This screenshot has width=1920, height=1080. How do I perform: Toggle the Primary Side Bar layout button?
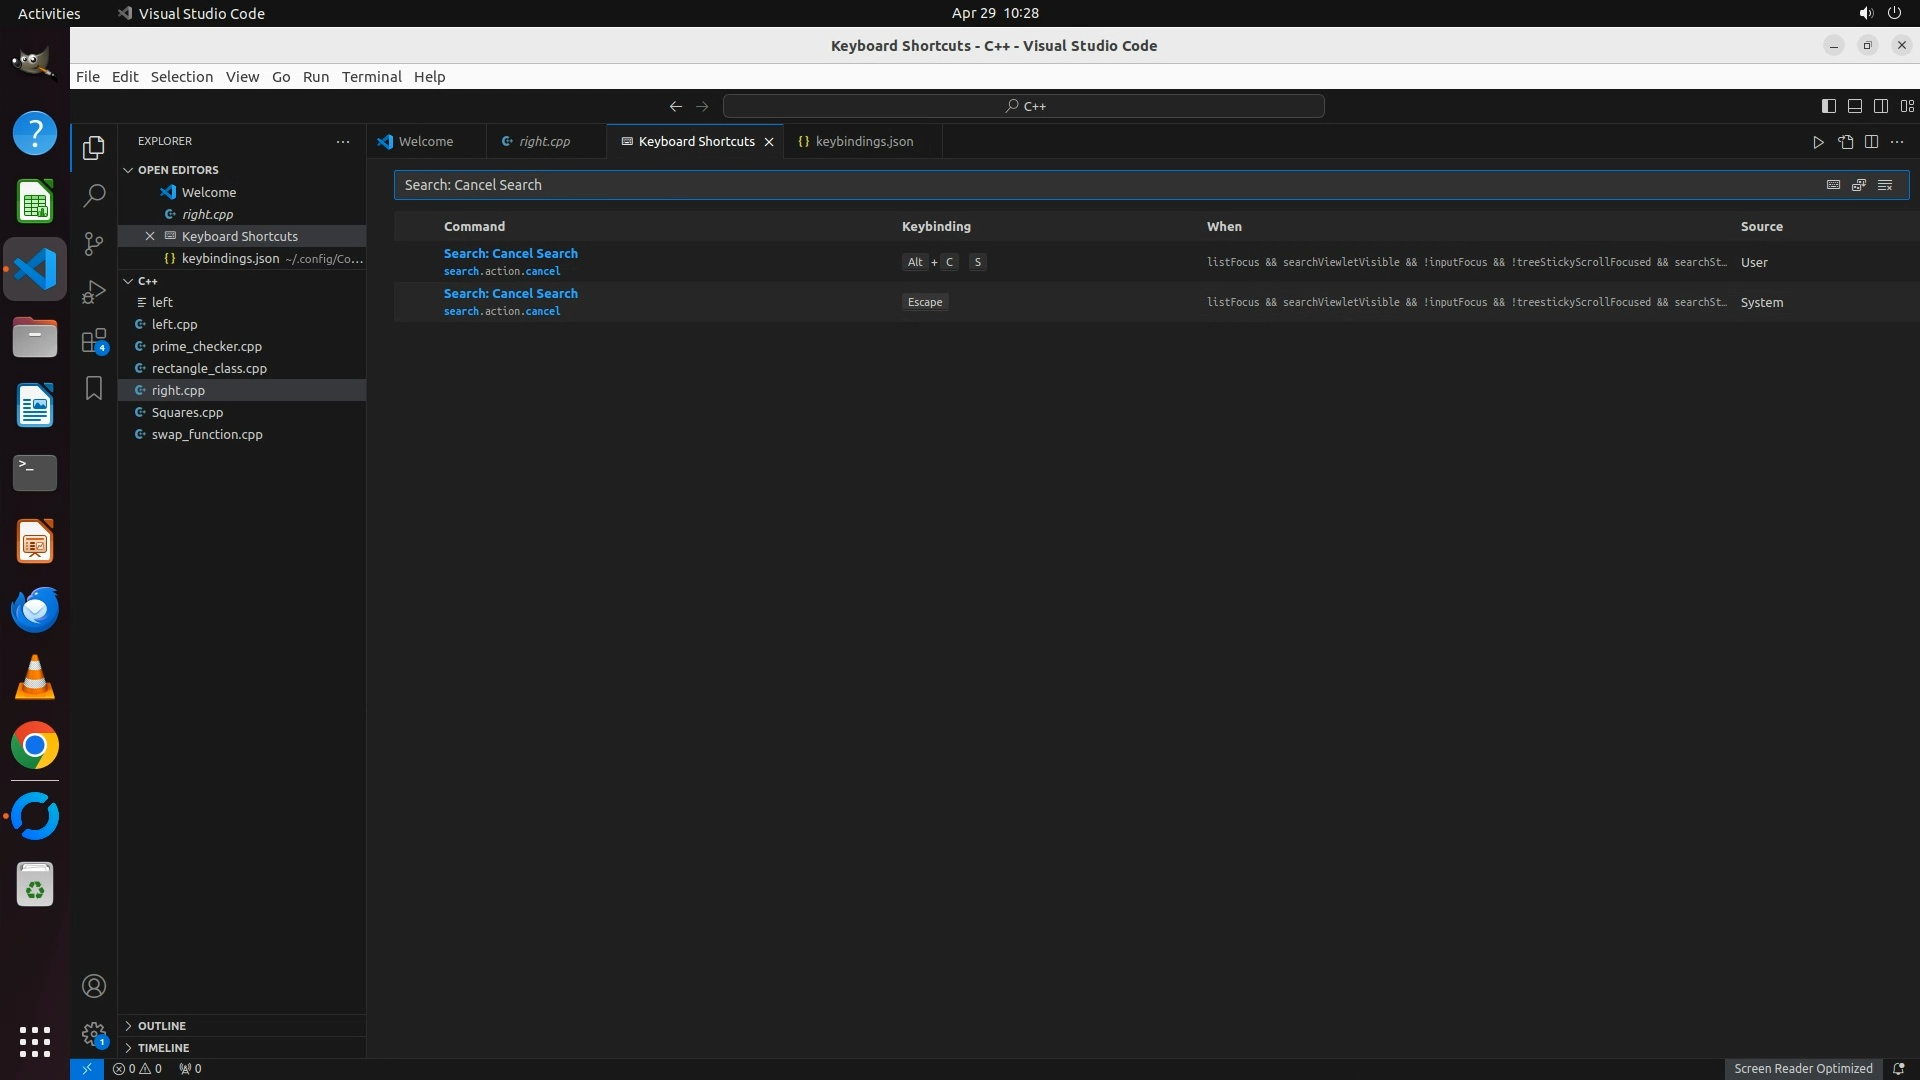point(1828,106)
